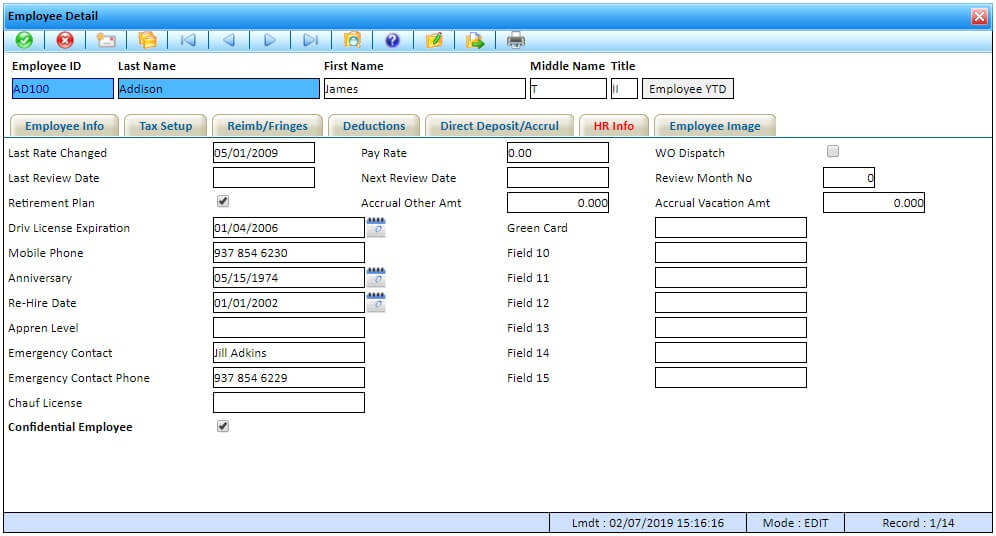Click the Middle Name field

coord(569,89)
